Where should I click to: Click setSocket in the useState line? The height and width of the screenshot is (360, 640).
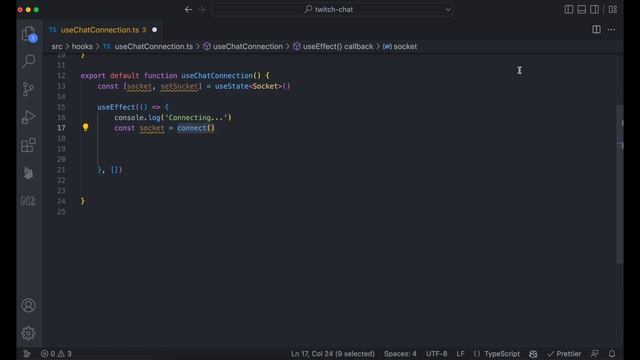(x=179, y=87)
